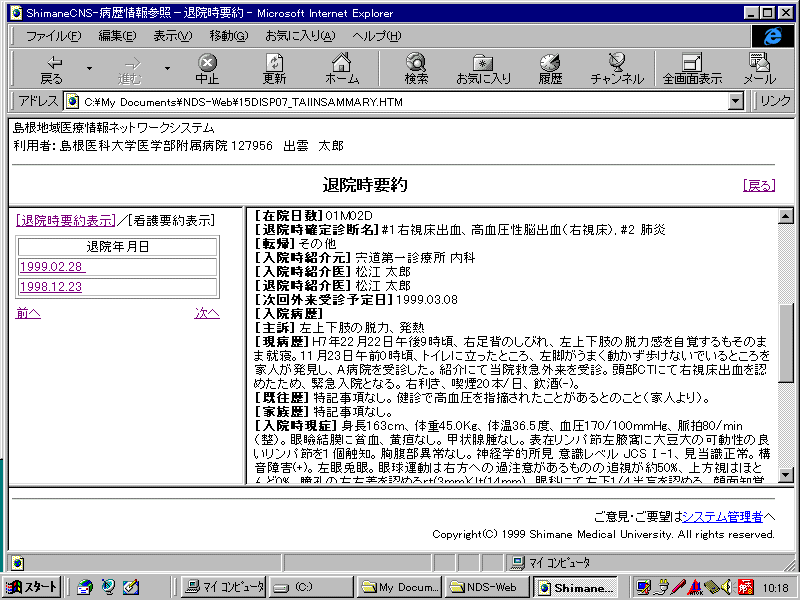Open the ファイル(F) menu
Screen dimensions: 800x600
(53, 36)
